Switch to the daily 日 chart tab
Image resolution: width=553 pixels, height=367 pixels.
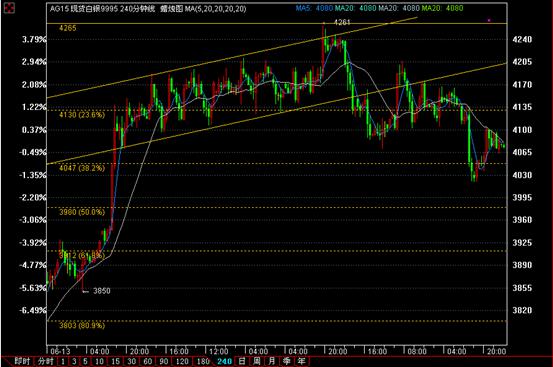(x=242, y=361)
